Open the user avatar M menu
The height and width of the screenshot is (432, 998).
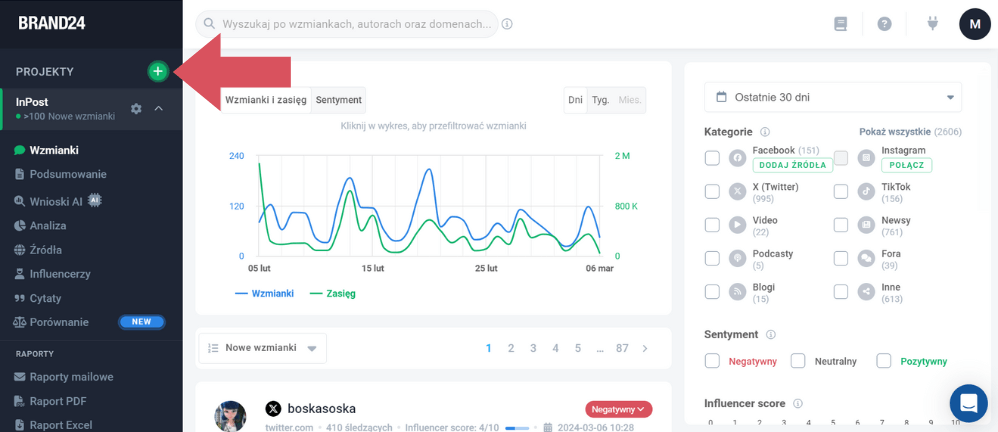point(975,24)
